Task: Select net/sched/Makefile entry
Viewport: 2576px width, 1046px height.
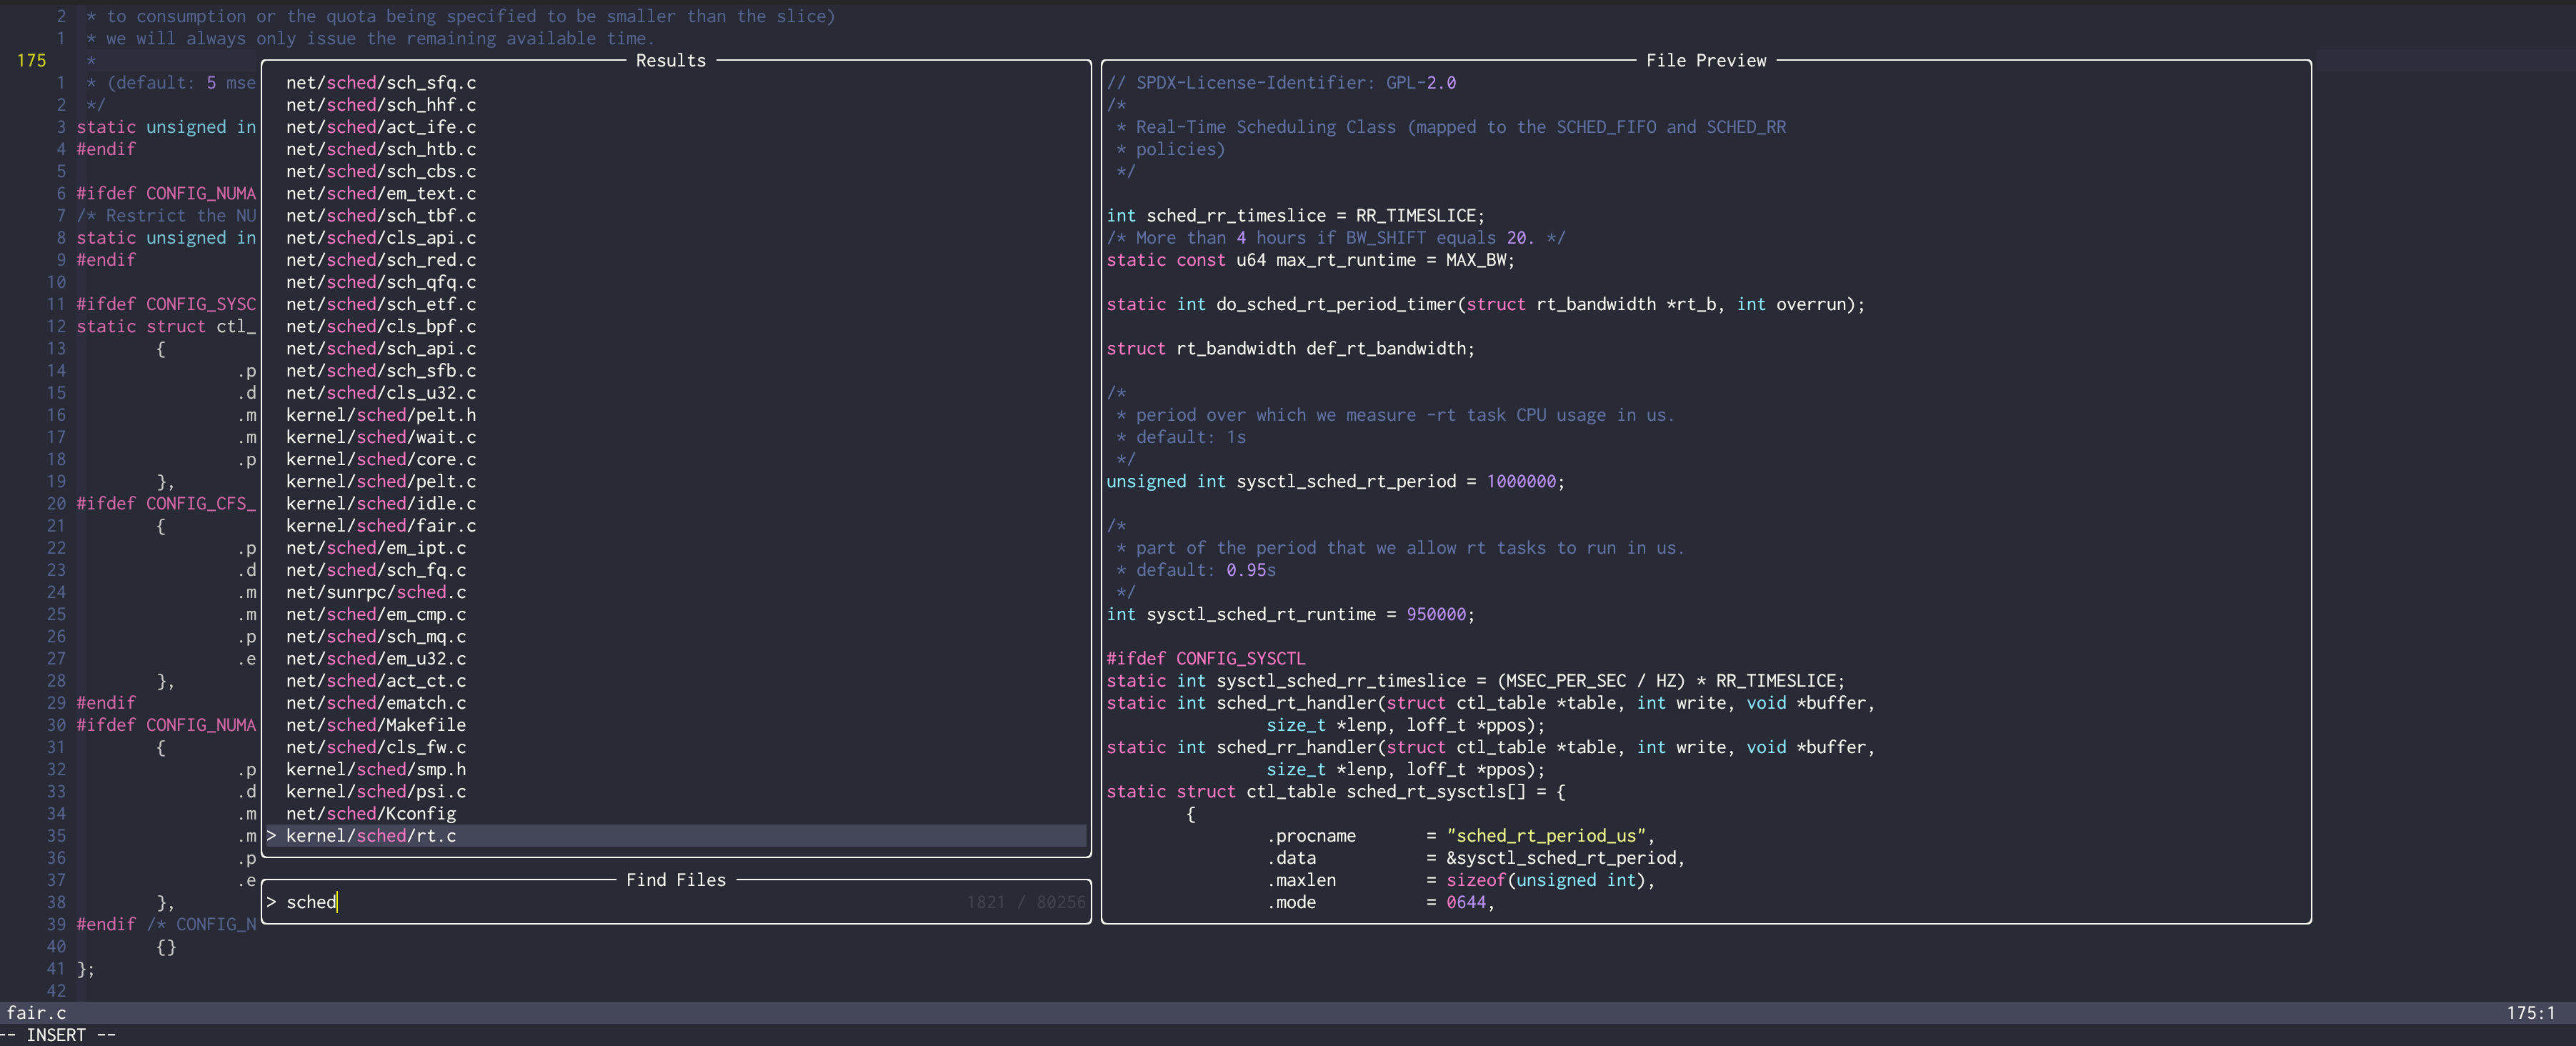Action: [376, 725]
